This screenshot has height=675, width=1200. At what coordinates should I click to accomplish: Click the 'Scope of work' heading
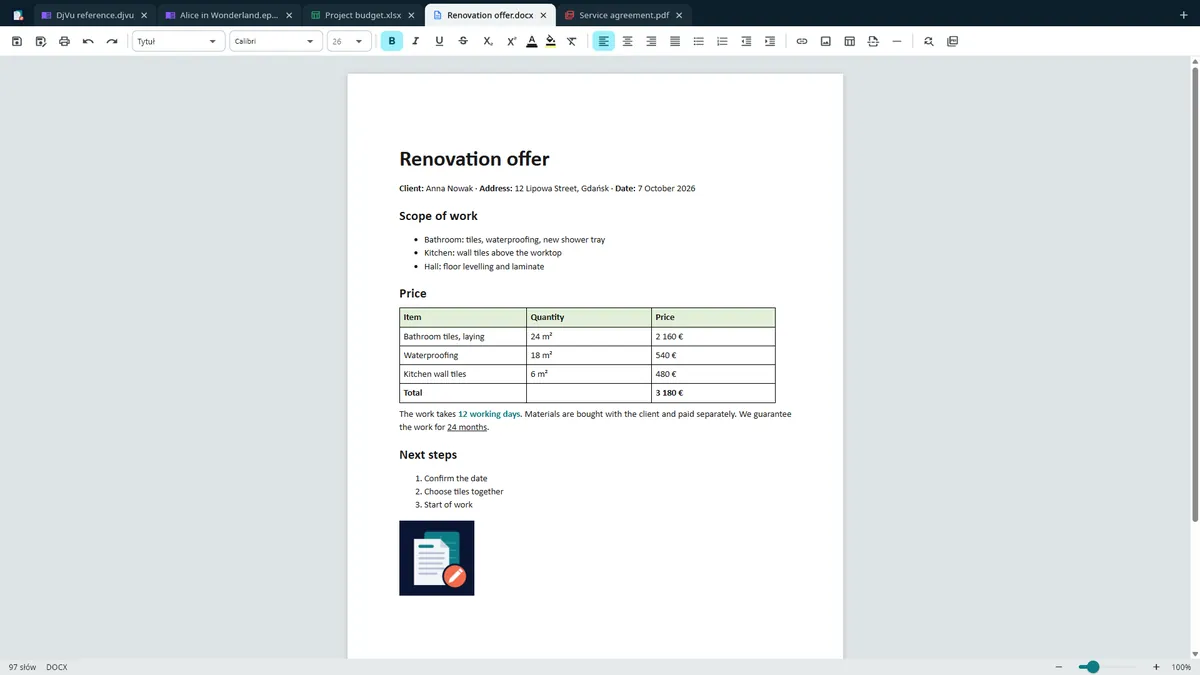tap(438, 216)
